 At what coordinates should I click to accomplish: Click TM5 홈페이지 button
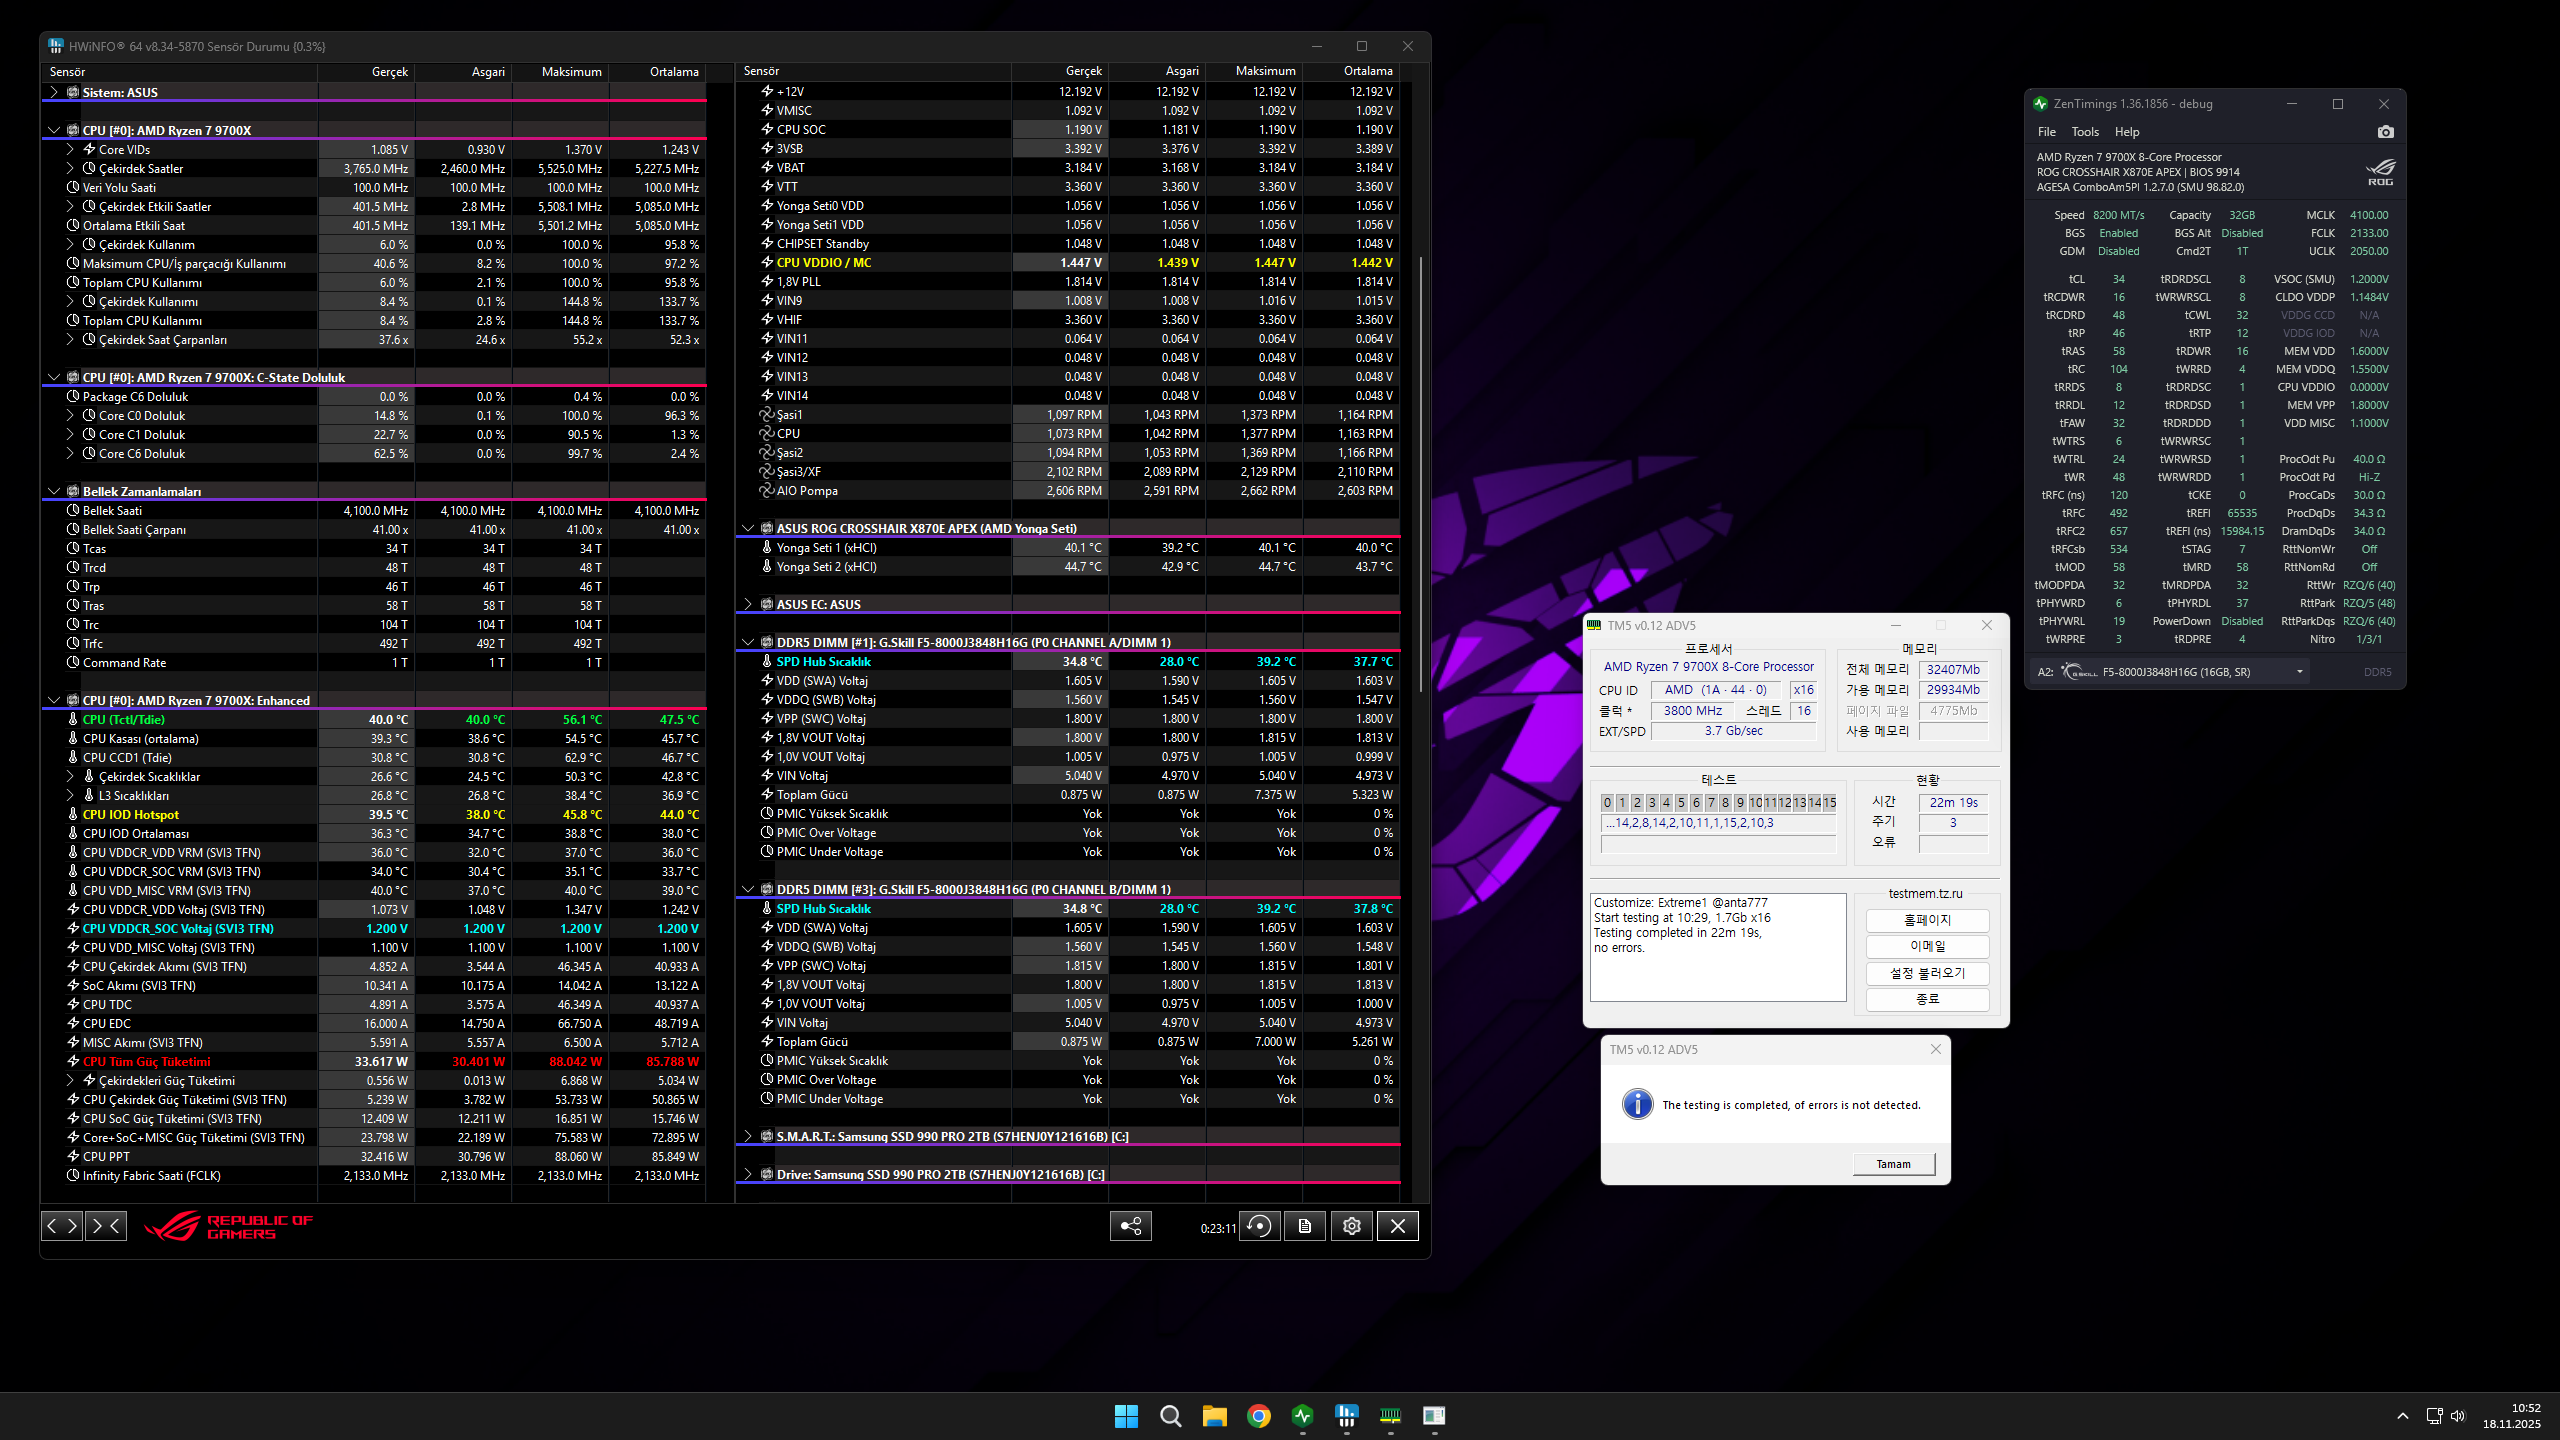(1927, 920)
